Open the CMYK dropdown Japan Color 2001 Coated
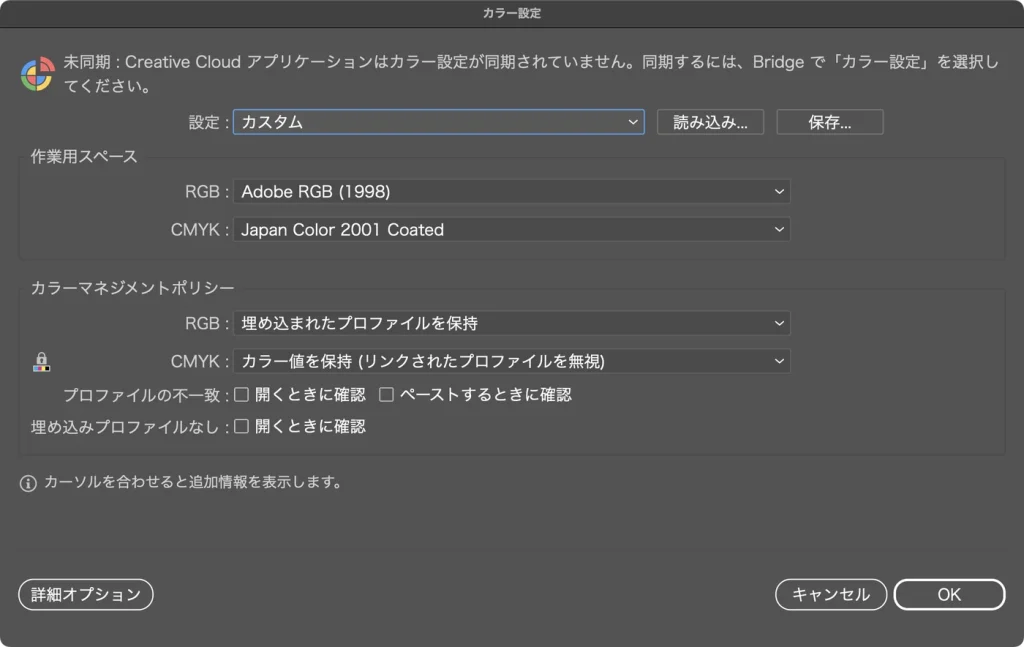 (511, 230)
